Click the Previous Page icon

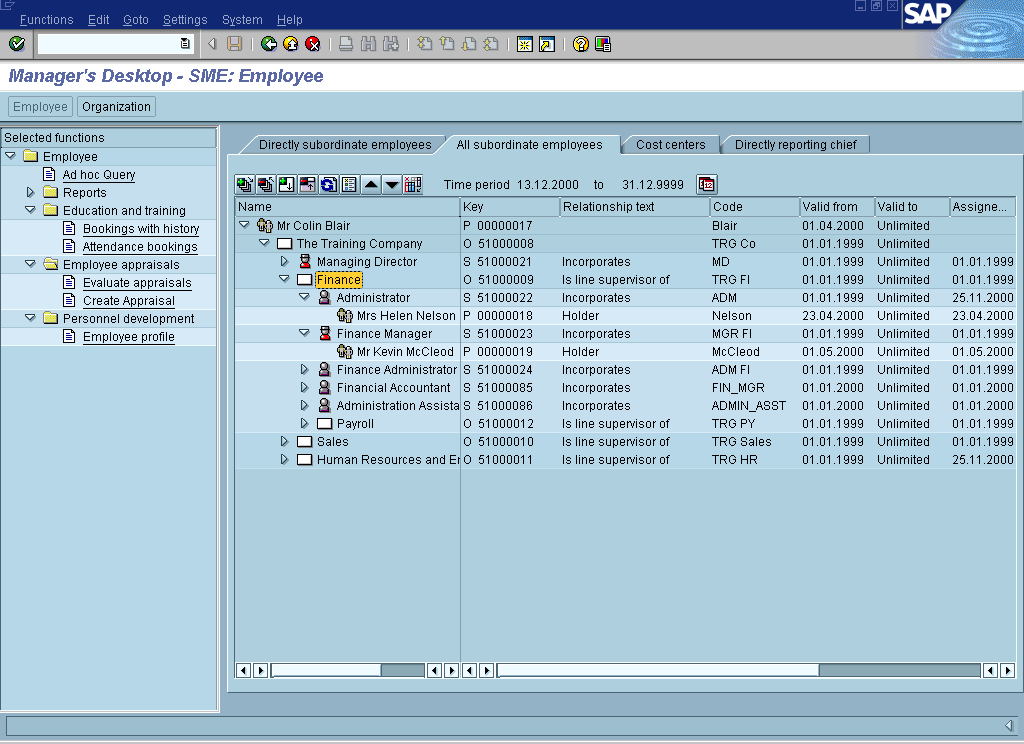point(447,44)
